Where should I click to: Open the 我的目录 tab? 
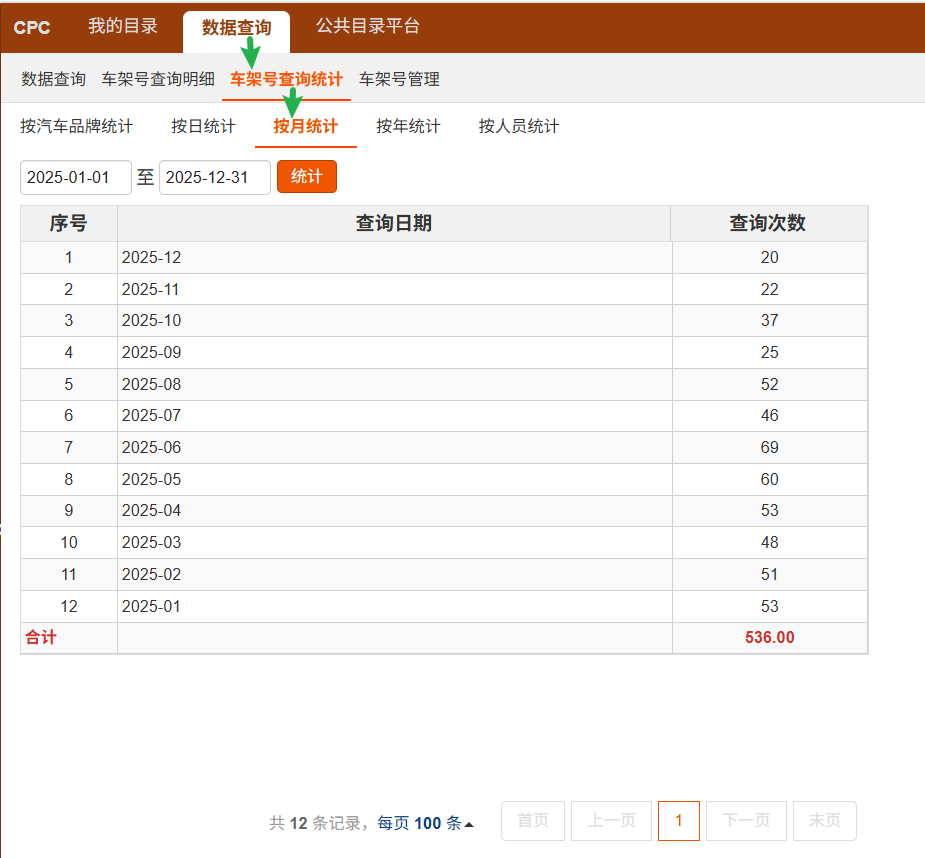(122, 27)
